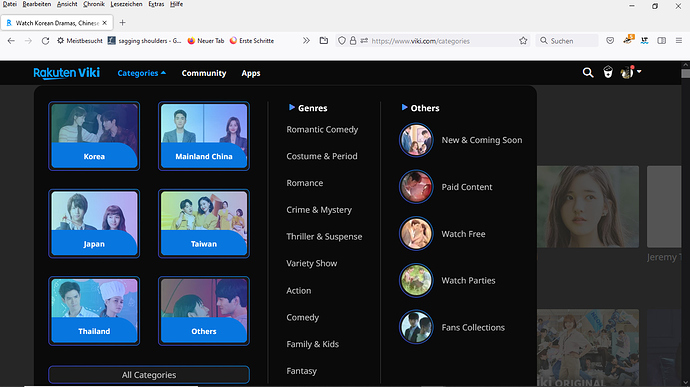Image resolution: width=690 pixels, height=387 pixels.
Task: Open the Thriller & Suspense genre
Action: coord(324,236)
